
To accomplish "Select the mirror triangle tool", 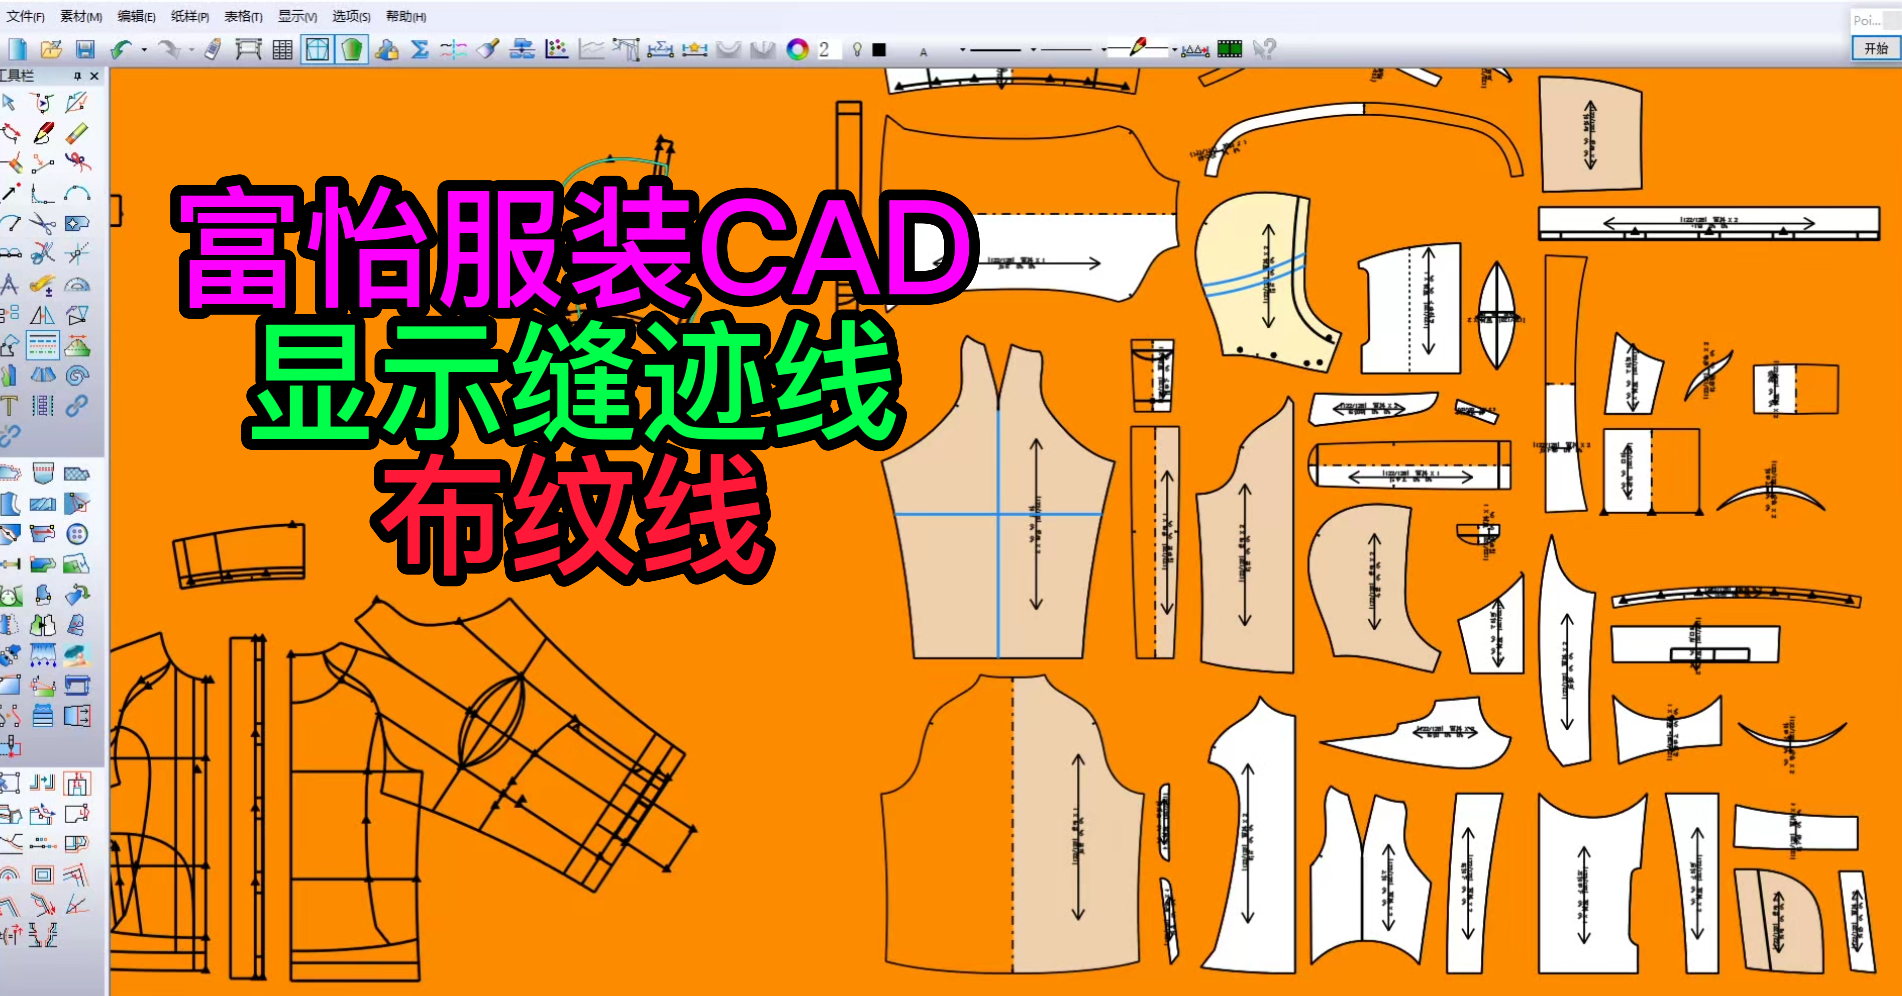I will click(43, 314).
